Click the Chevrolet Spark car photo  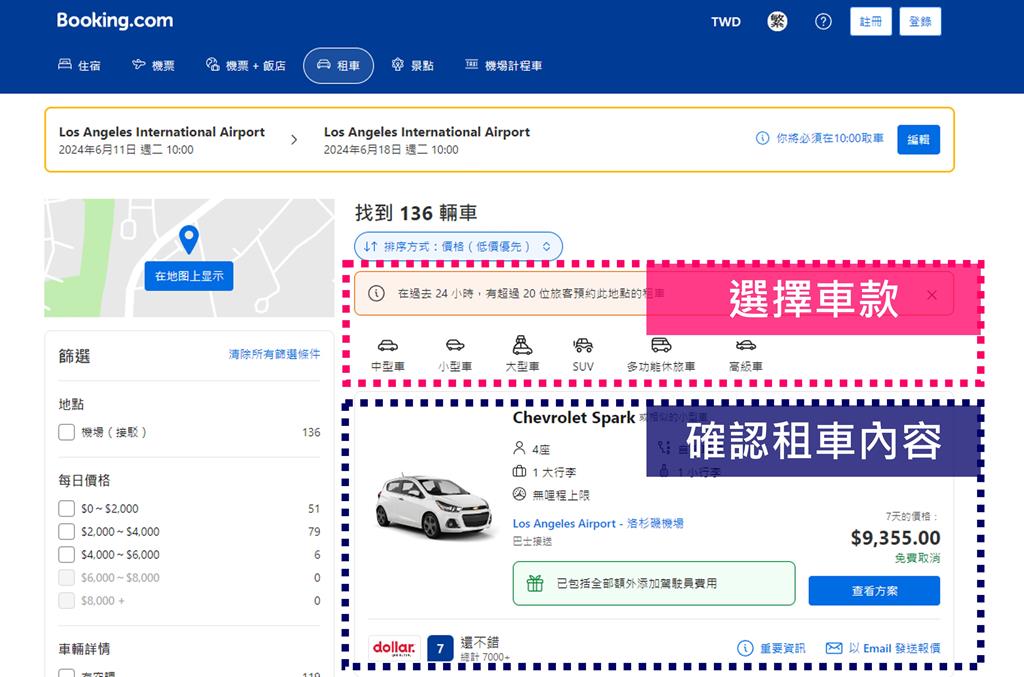[x=434, y=506]
